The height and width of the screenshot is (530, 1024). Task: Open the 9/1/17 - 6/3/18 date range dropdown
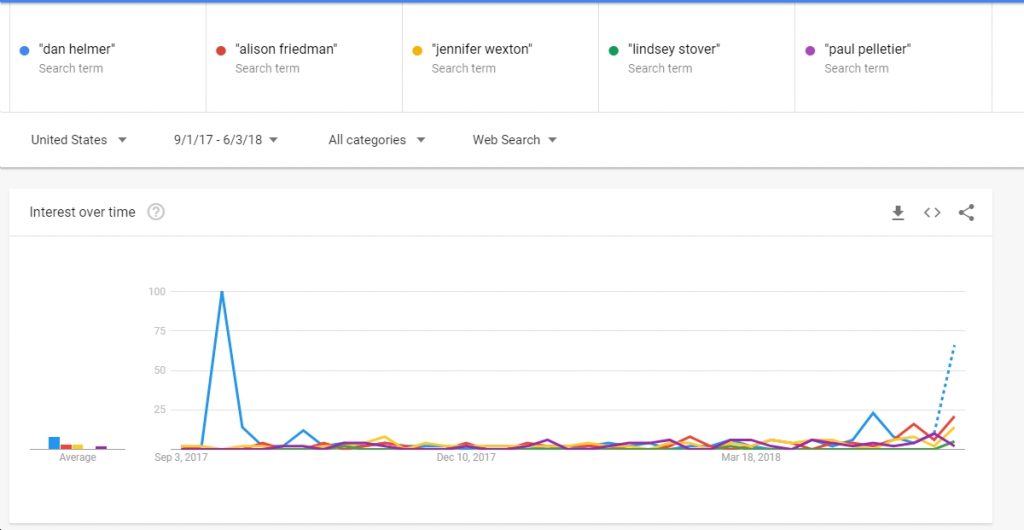[226, 140]
